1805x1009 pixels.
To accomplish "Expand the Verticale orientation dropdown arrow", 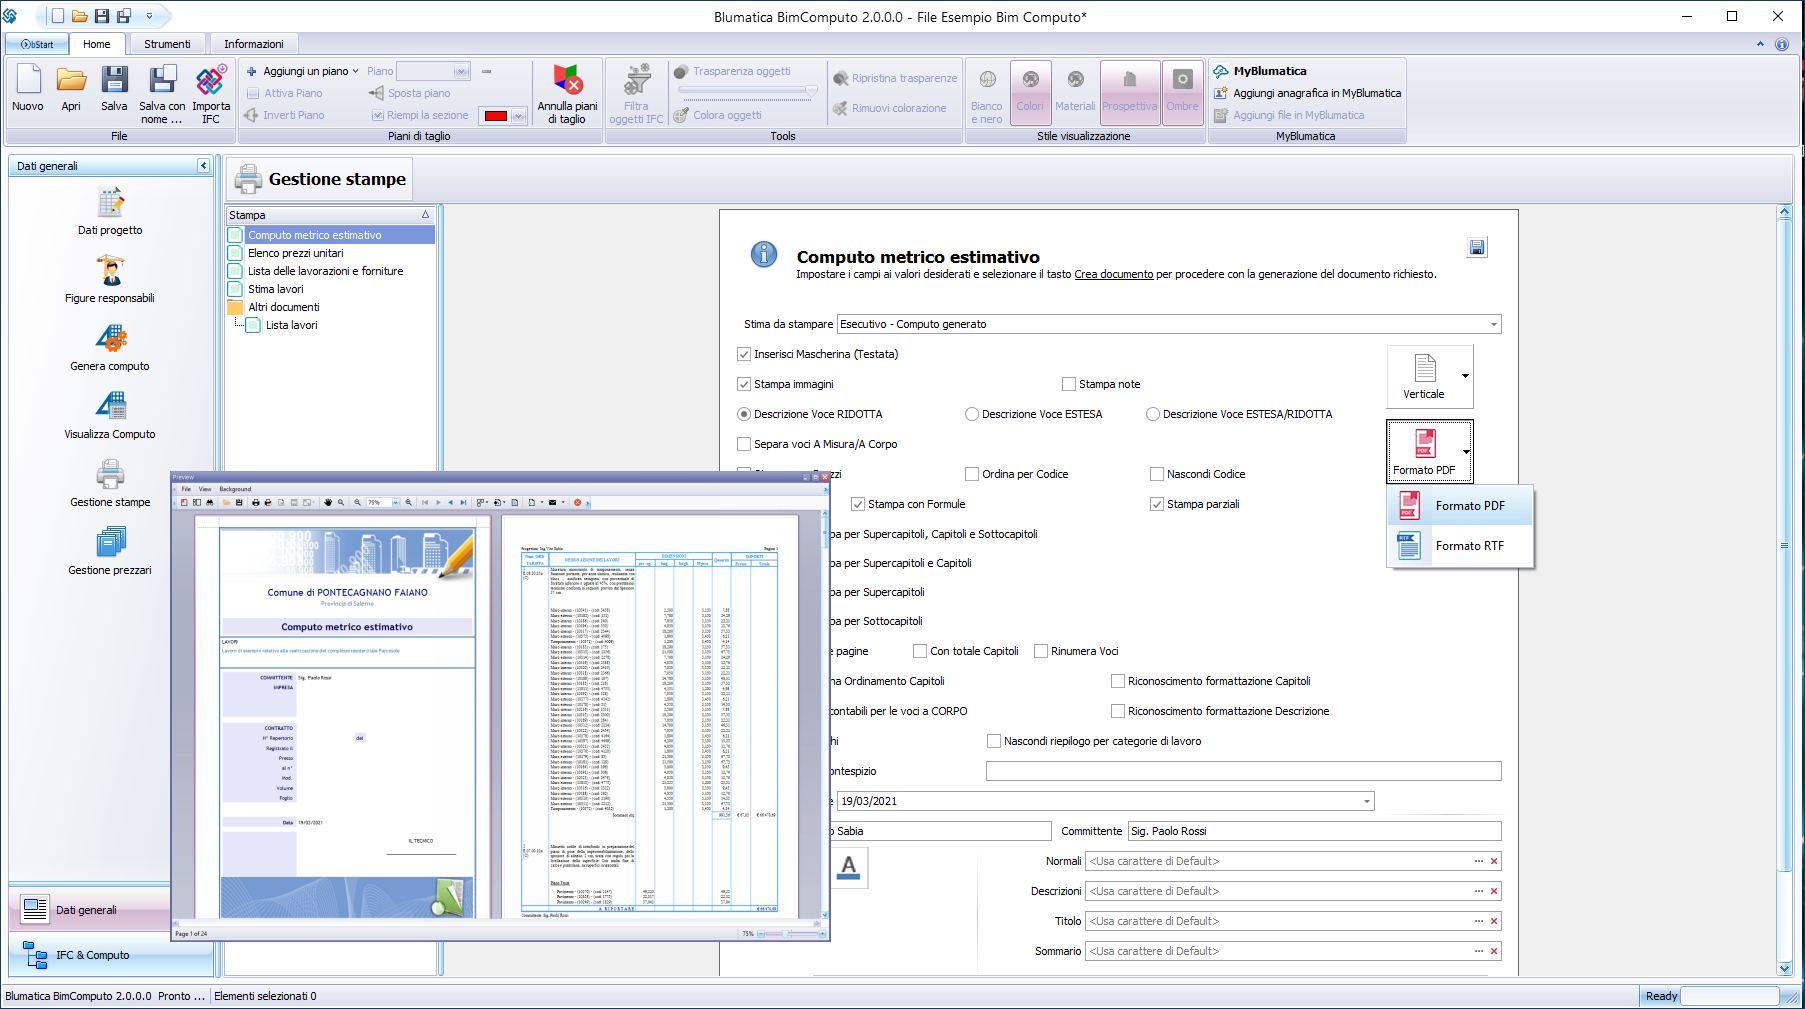I will coord(1465,376).
